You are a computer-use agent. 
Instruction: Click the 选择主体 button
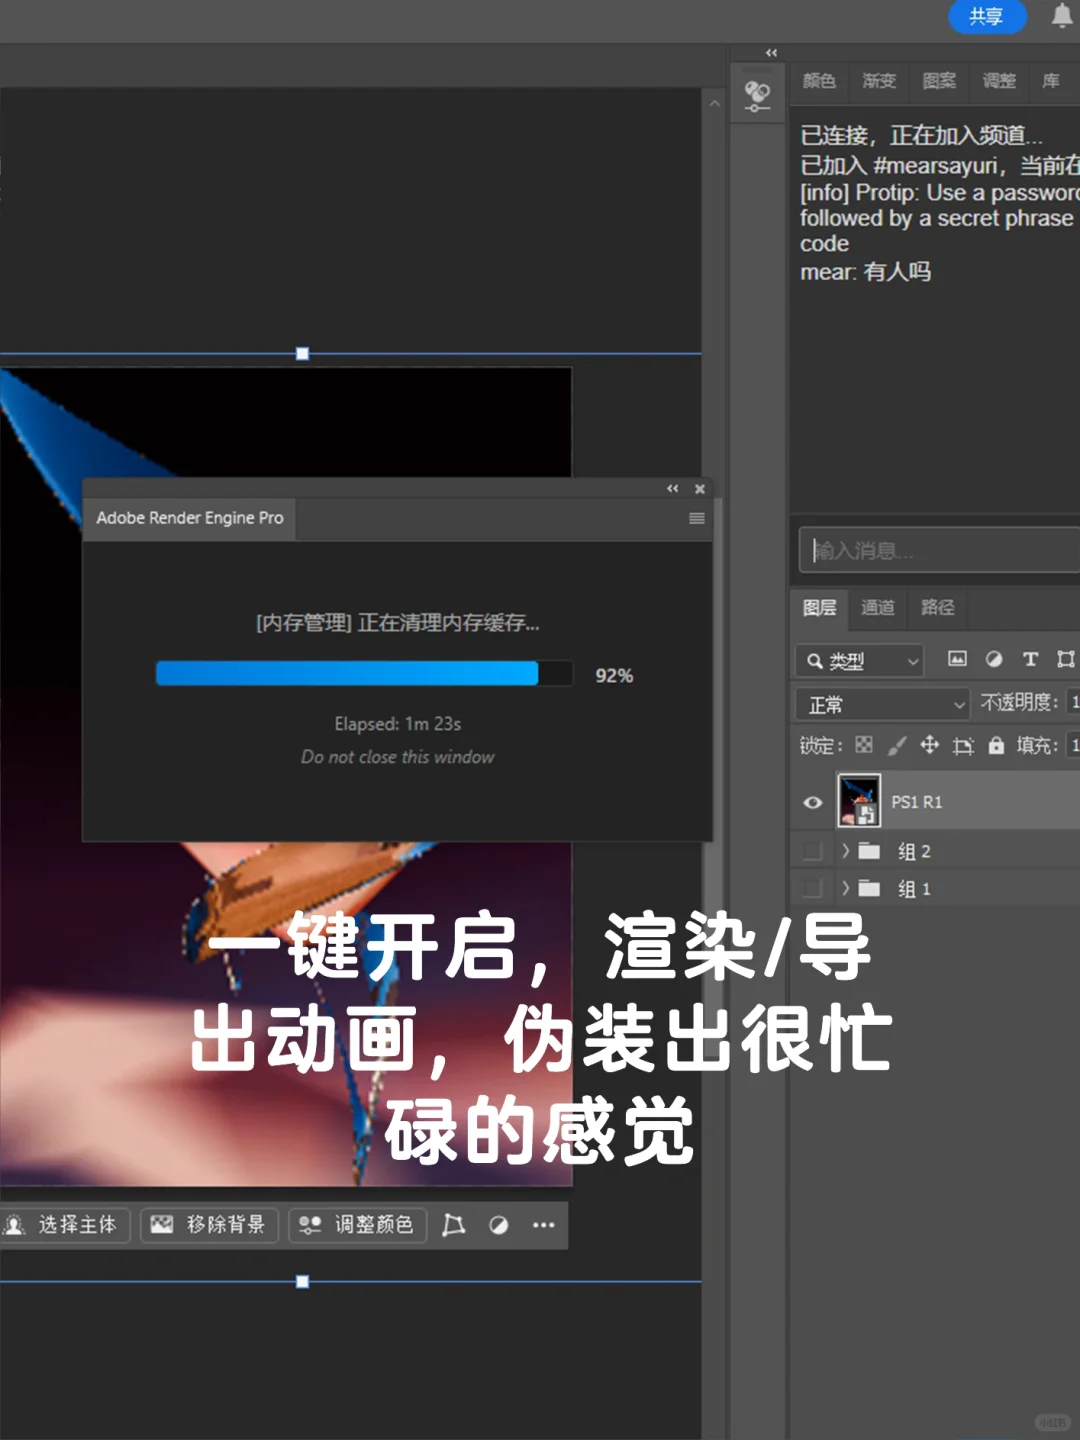pyautogui.click(x=66, y=1225)
